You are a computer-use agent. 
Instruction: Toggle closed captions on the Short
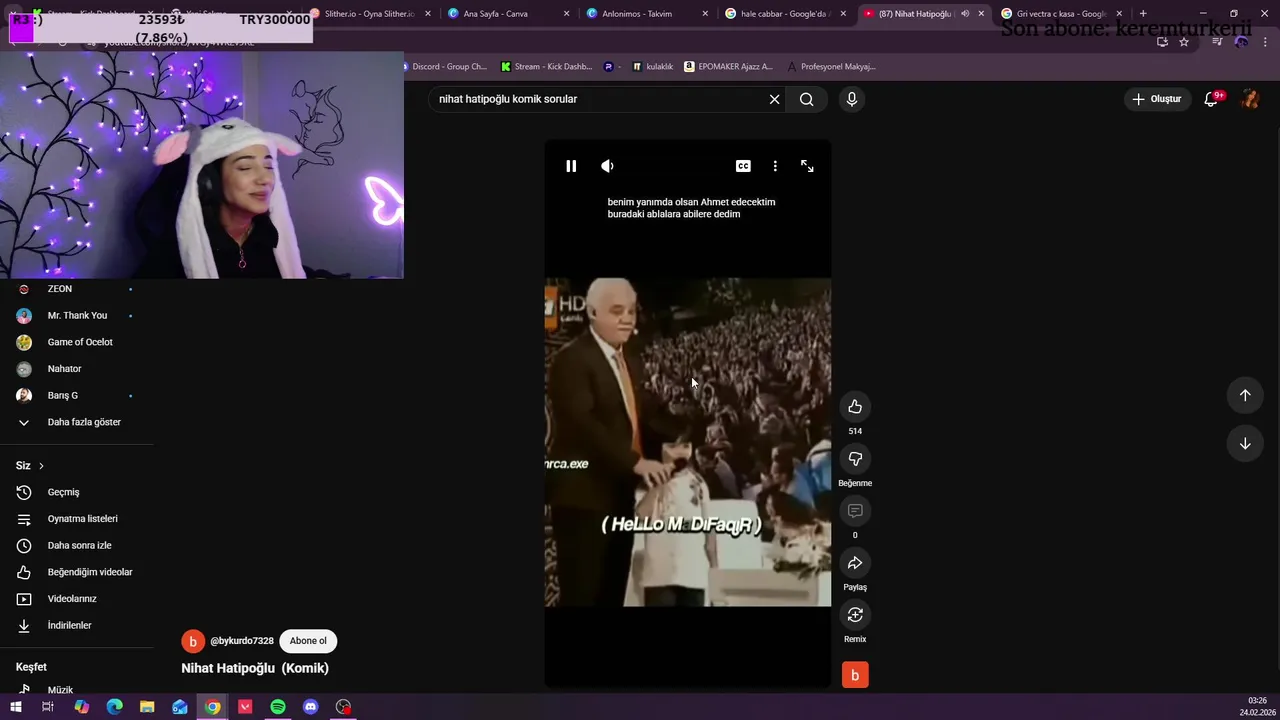click(x=743, y=166)
